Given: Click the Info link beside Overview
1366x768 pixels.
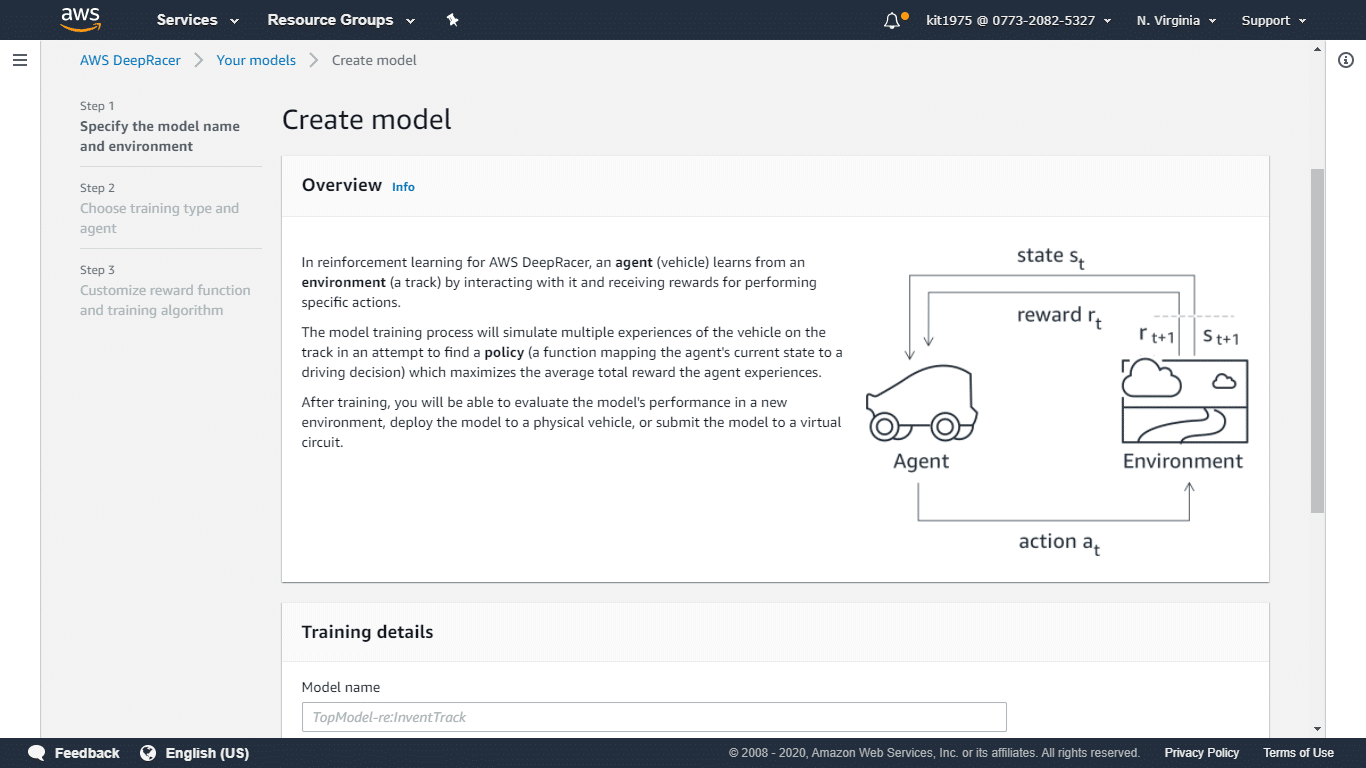Looking at the screenshot, I should [x=403, y=187].
